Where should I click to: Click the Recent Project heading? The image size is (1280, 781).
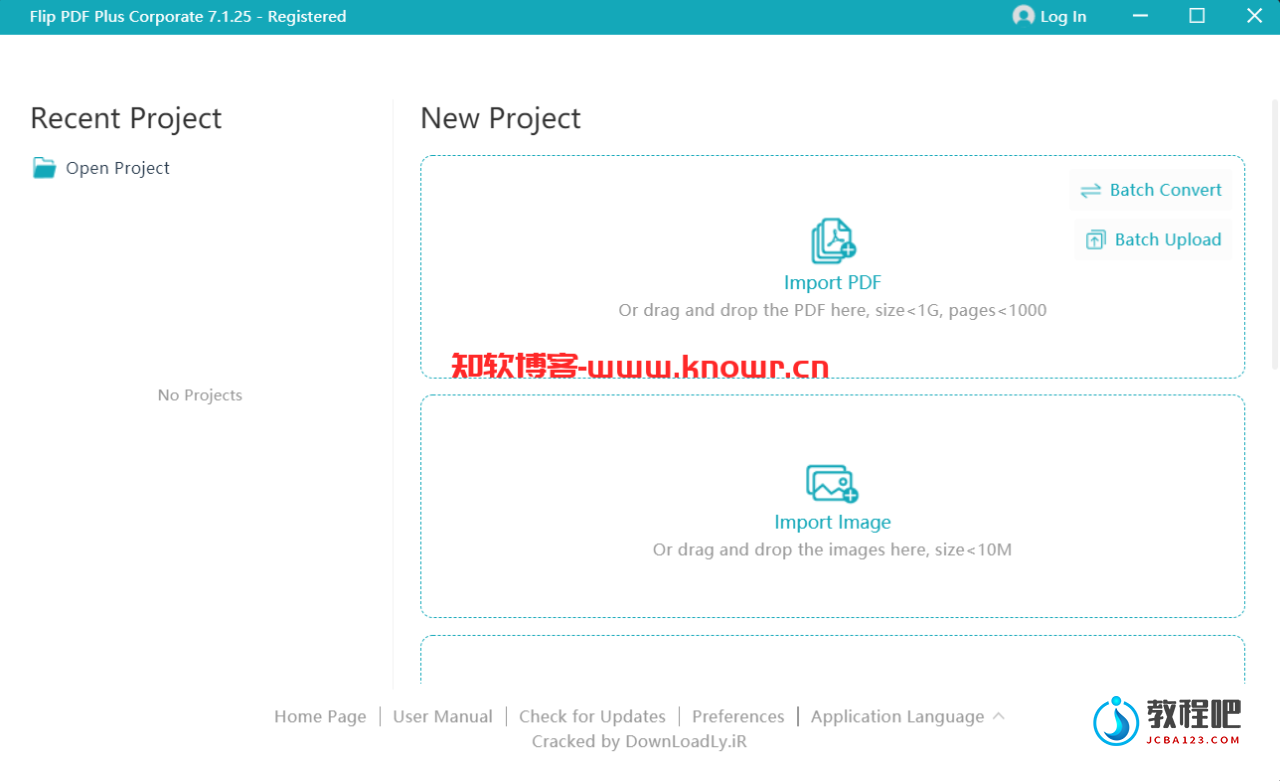[126, 118]
